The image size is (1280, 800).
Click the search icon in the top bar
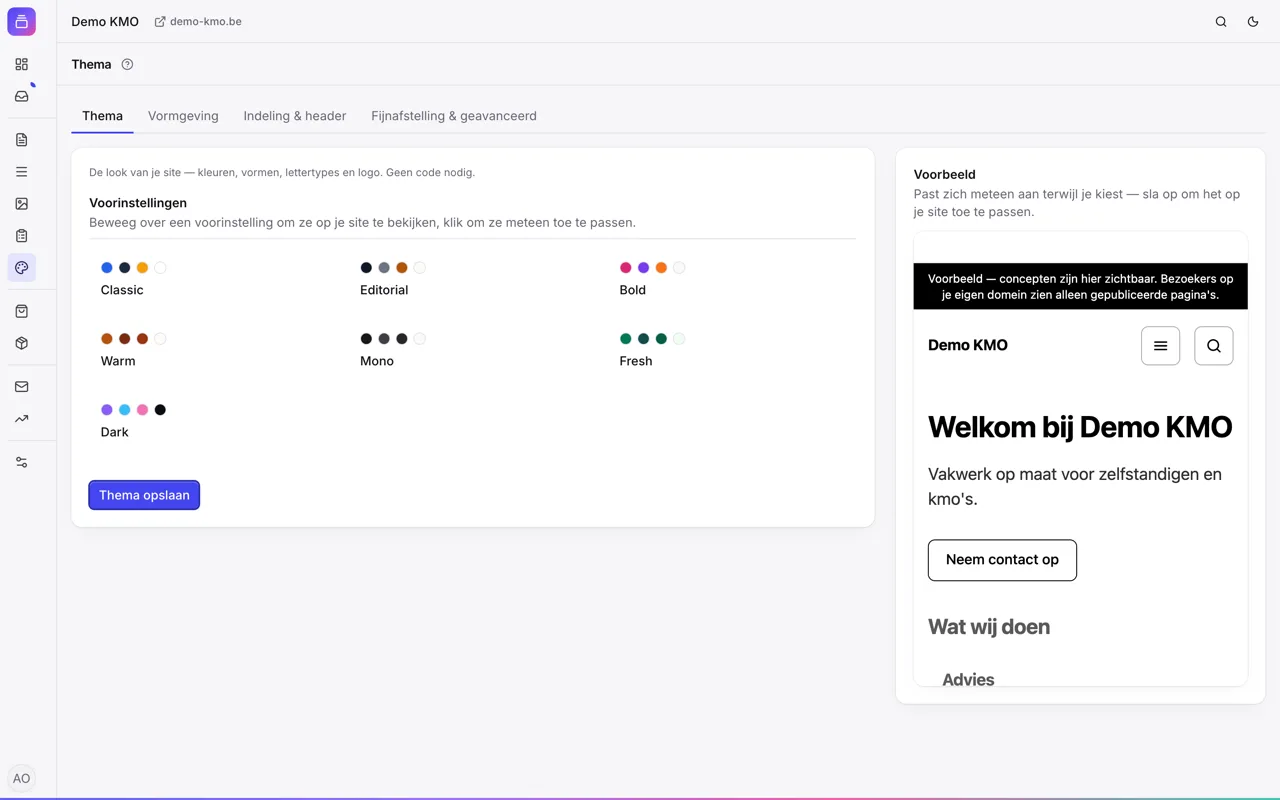pyautogui.click(x=1221, y=21)
